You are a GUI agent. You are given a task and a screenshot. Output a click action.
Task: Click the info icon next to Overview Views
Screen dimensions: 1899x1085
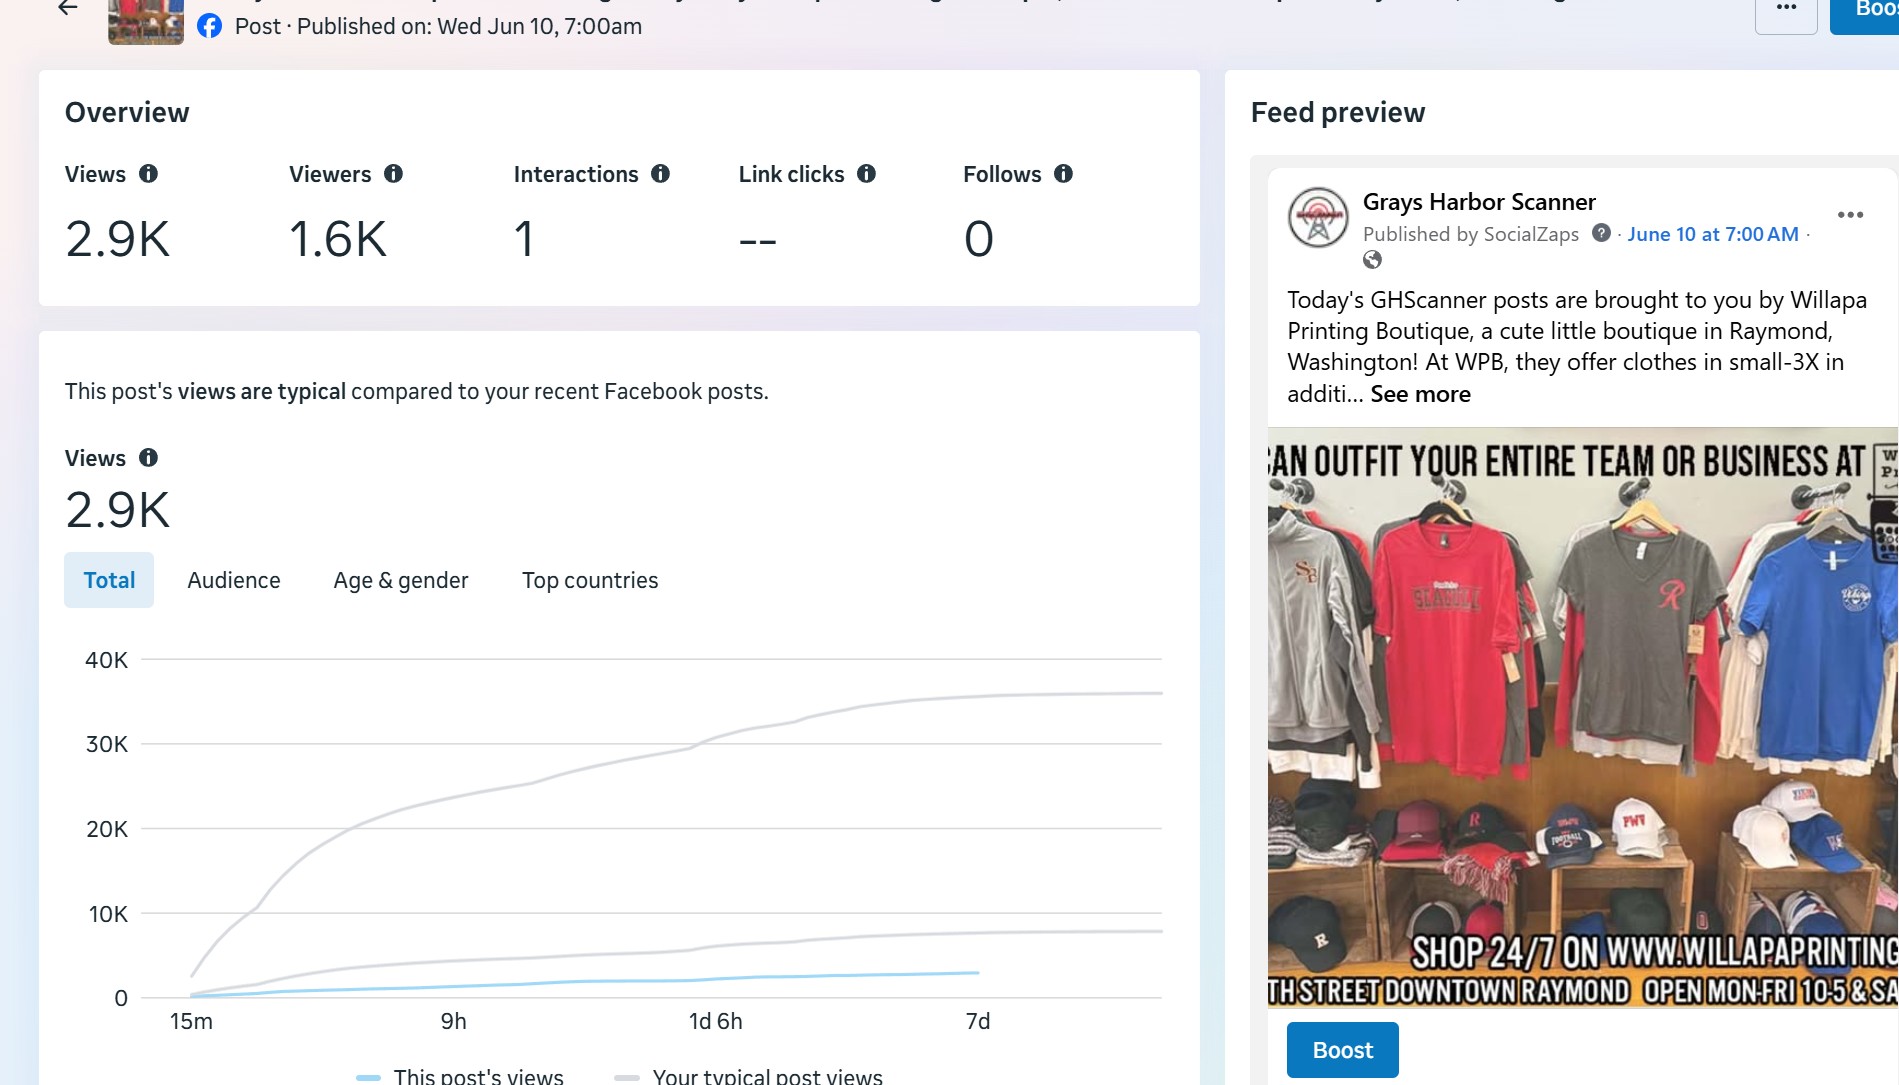coord(149,174)
